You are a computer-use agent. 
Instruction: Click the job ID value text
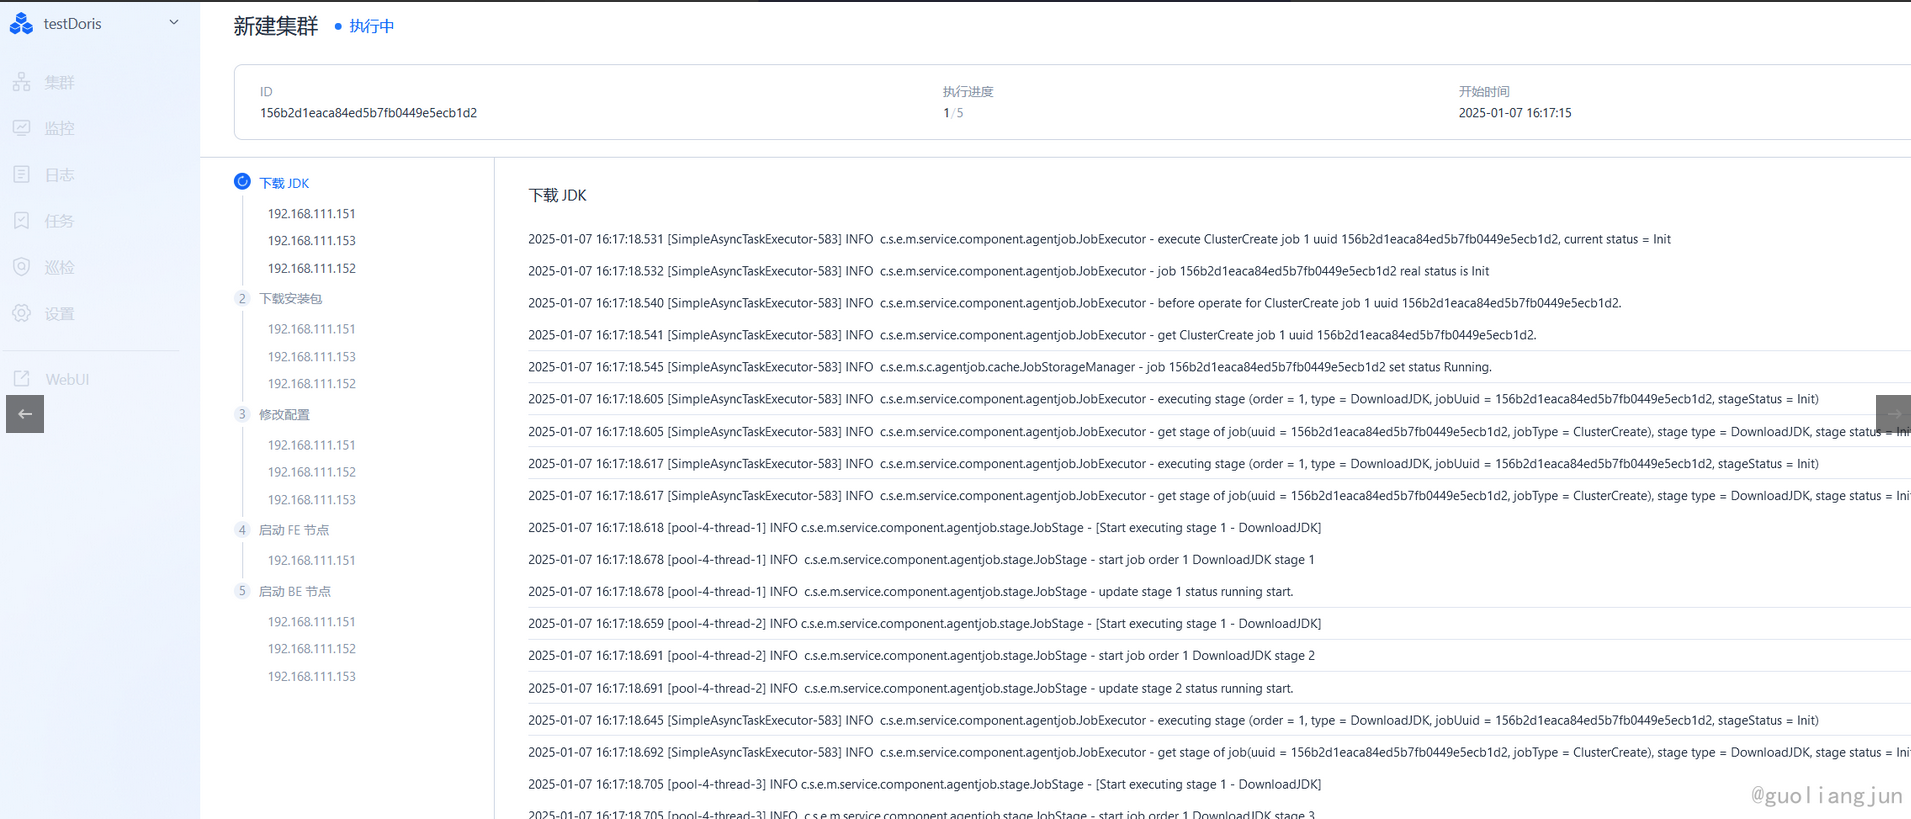(368, 113)
